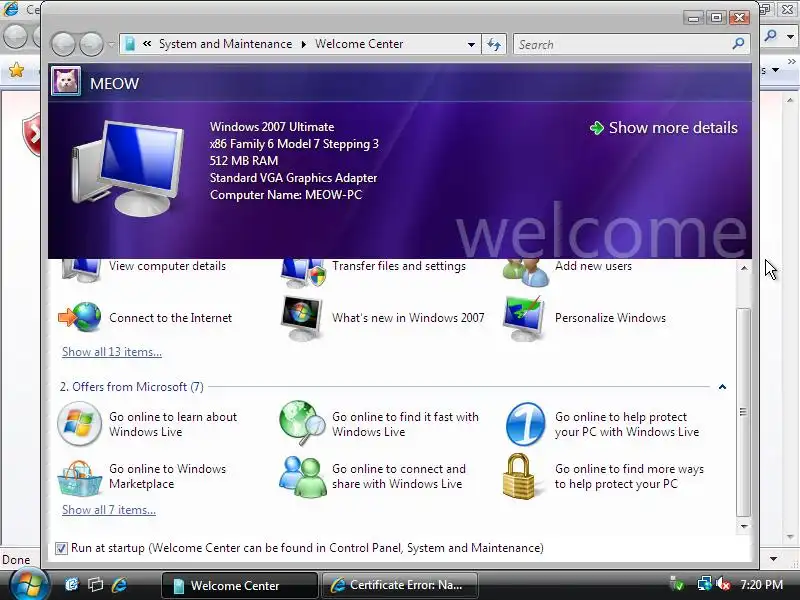Click the Connect to the Internet label
This screenshot has height=600, width=800.
[170, 318]
